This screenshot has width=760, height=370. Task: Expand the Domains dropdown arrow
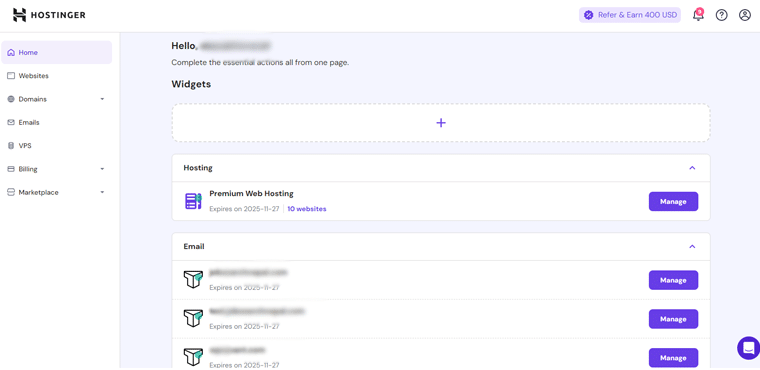tap(102, 99)
